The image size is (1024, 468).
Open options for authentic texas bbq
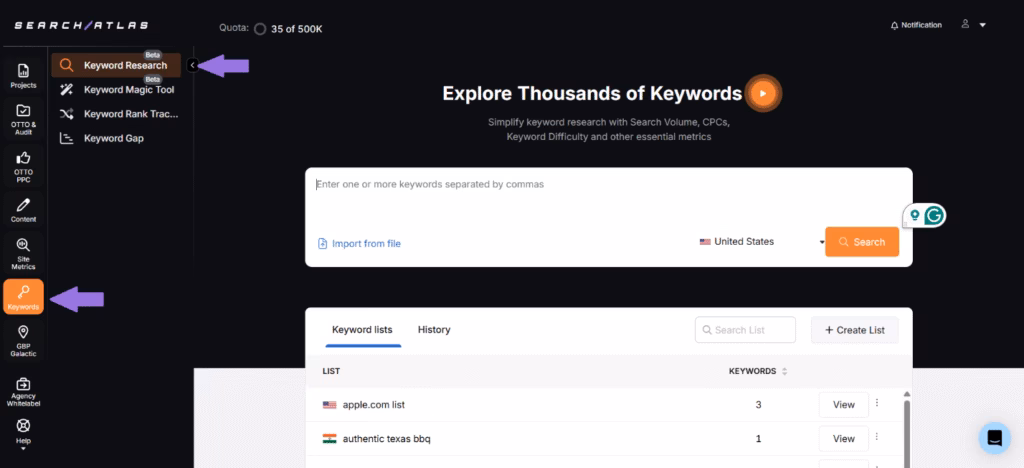click(877, 437)
